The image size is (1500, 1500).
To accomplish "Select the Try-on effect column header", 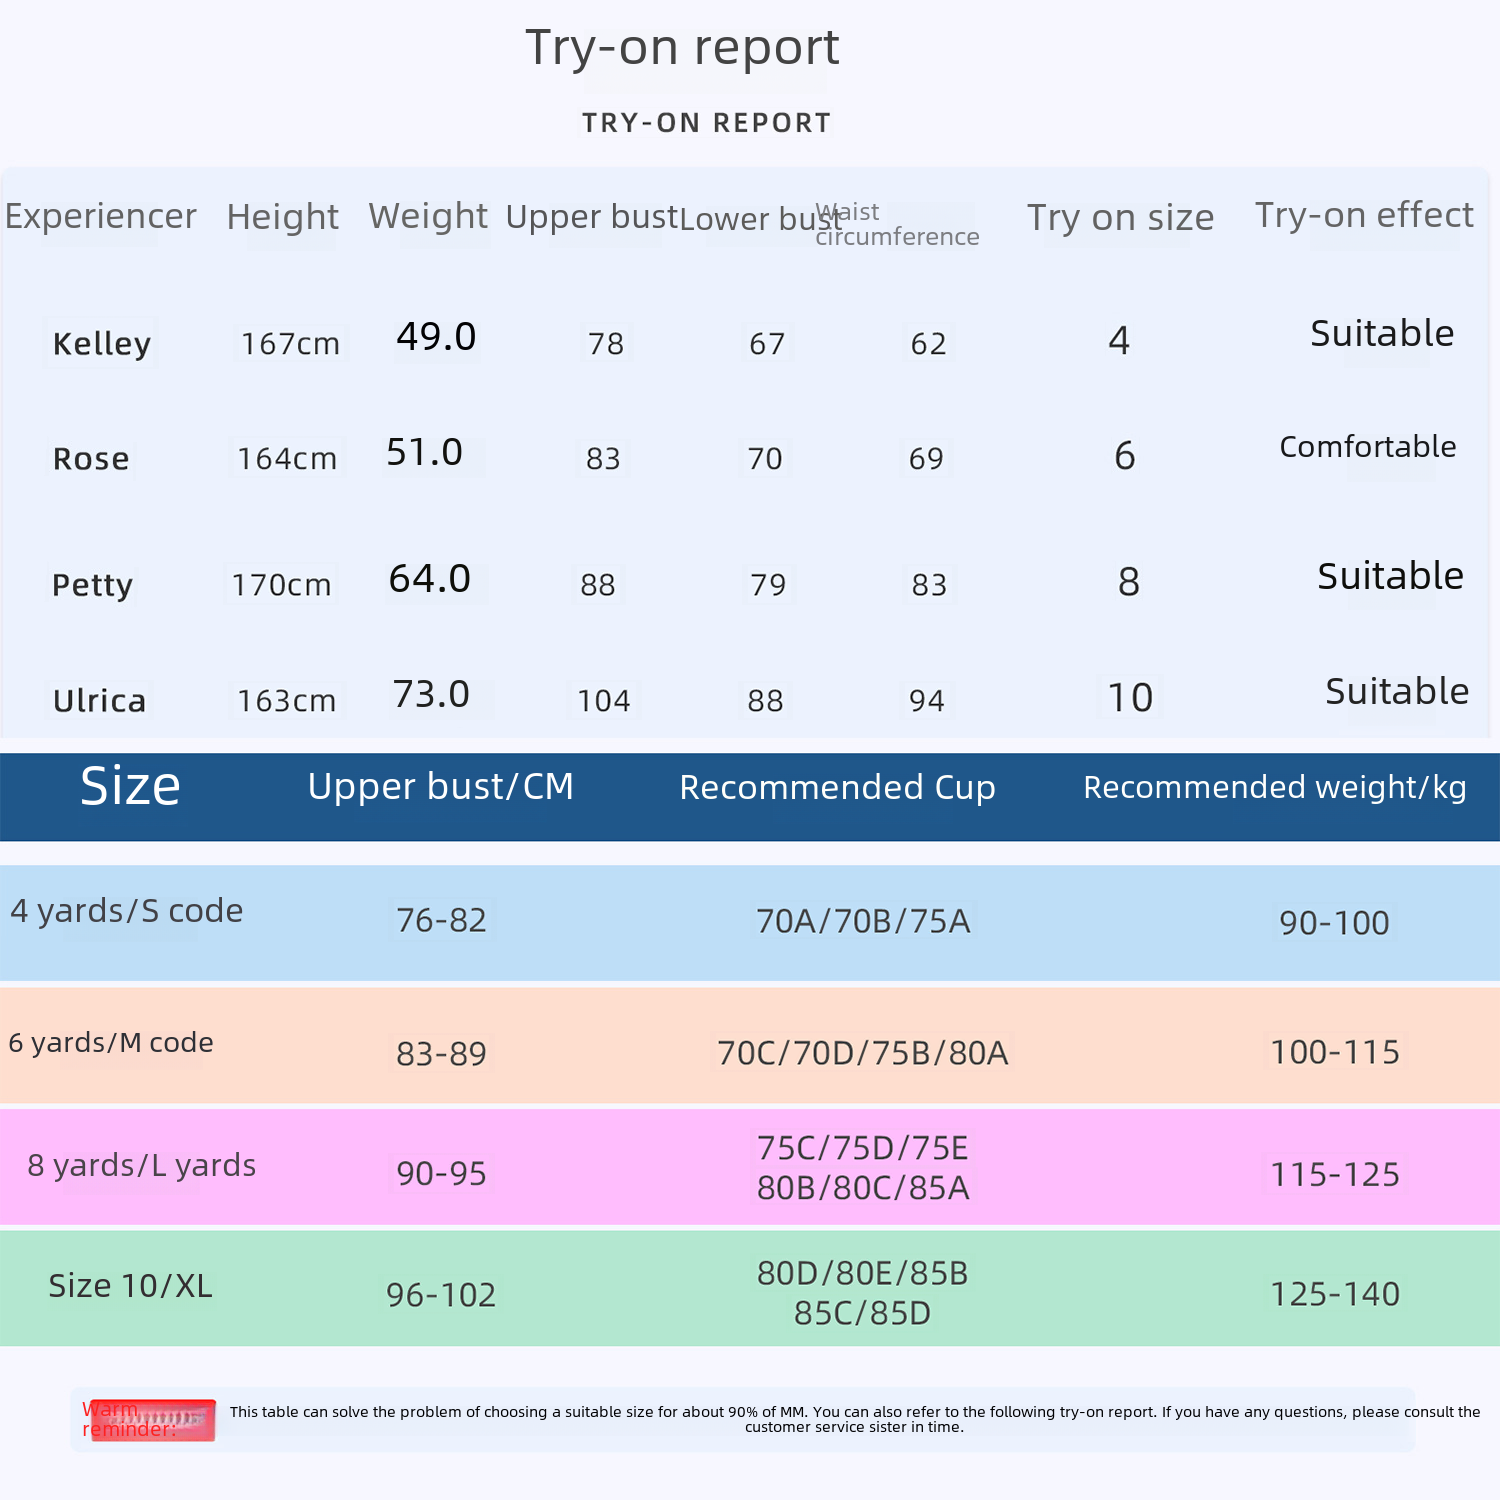I will point(1364,215).
